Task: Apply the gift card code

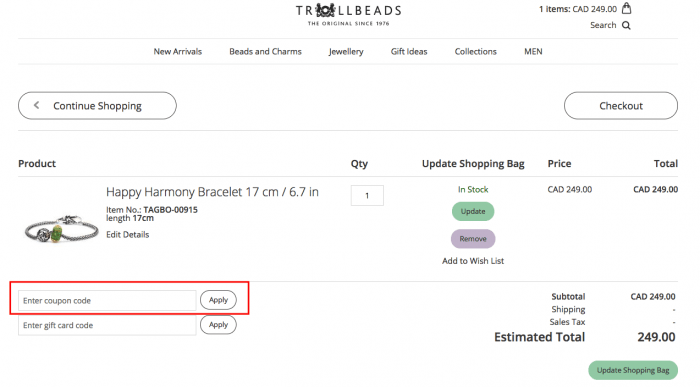Action: 218,325
